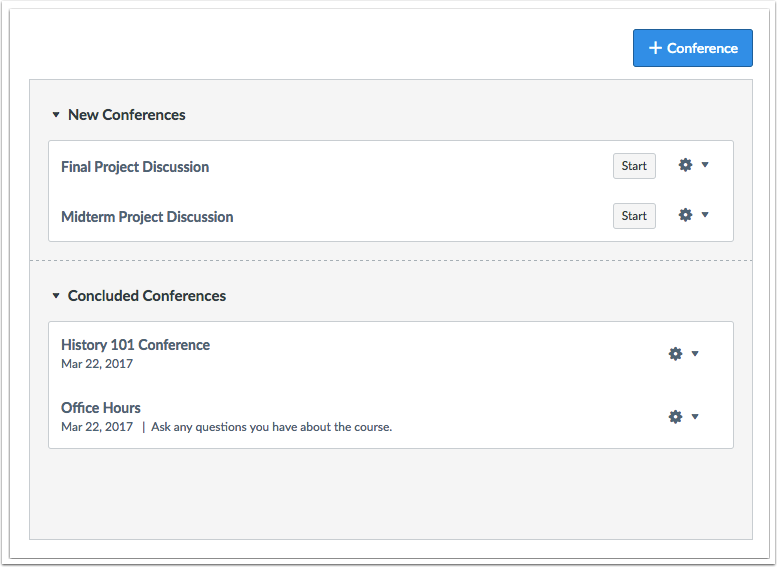Open the History 101 Conference link
The image size is (777, 567).
(x=135, y=345)
